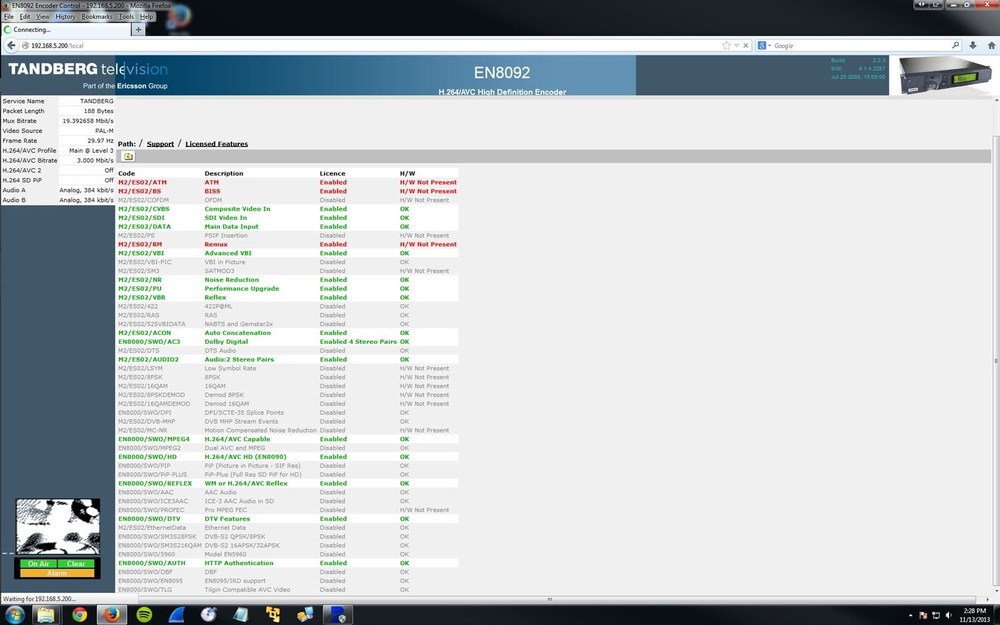Click the folder-up icon below the path
The height and width of the screenshot is (625, 1000).
point(128,157)
